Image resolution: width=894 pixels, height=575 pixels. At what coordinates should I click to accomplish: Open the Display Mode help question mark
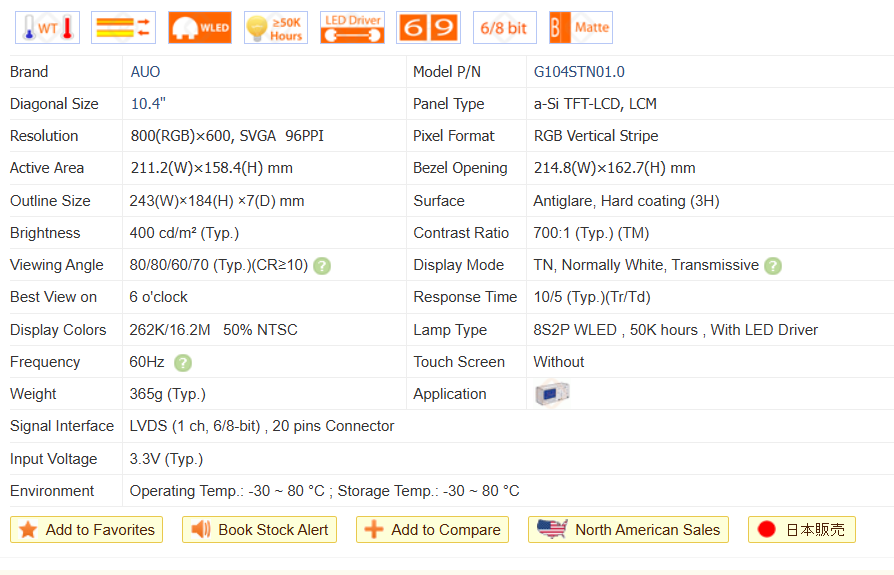773,266
